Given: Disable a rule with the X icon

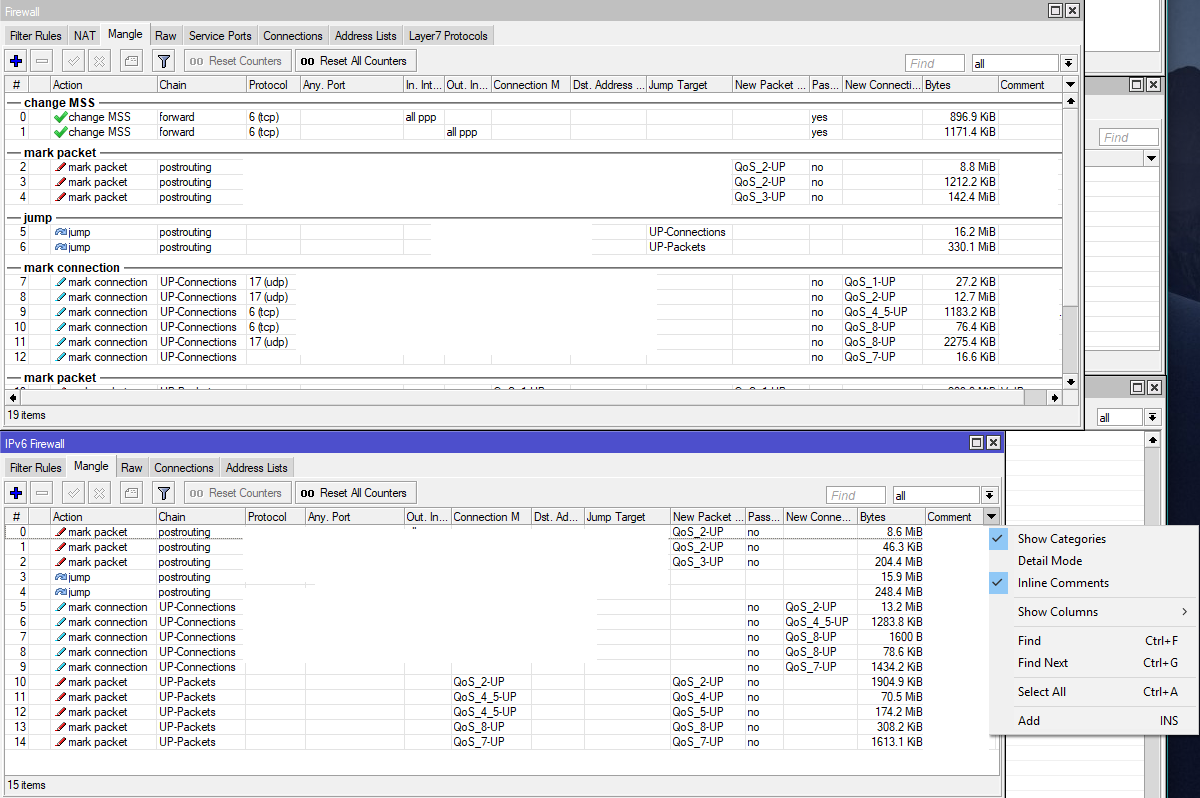Looking at the screenshot, I should tap(99, 60).
